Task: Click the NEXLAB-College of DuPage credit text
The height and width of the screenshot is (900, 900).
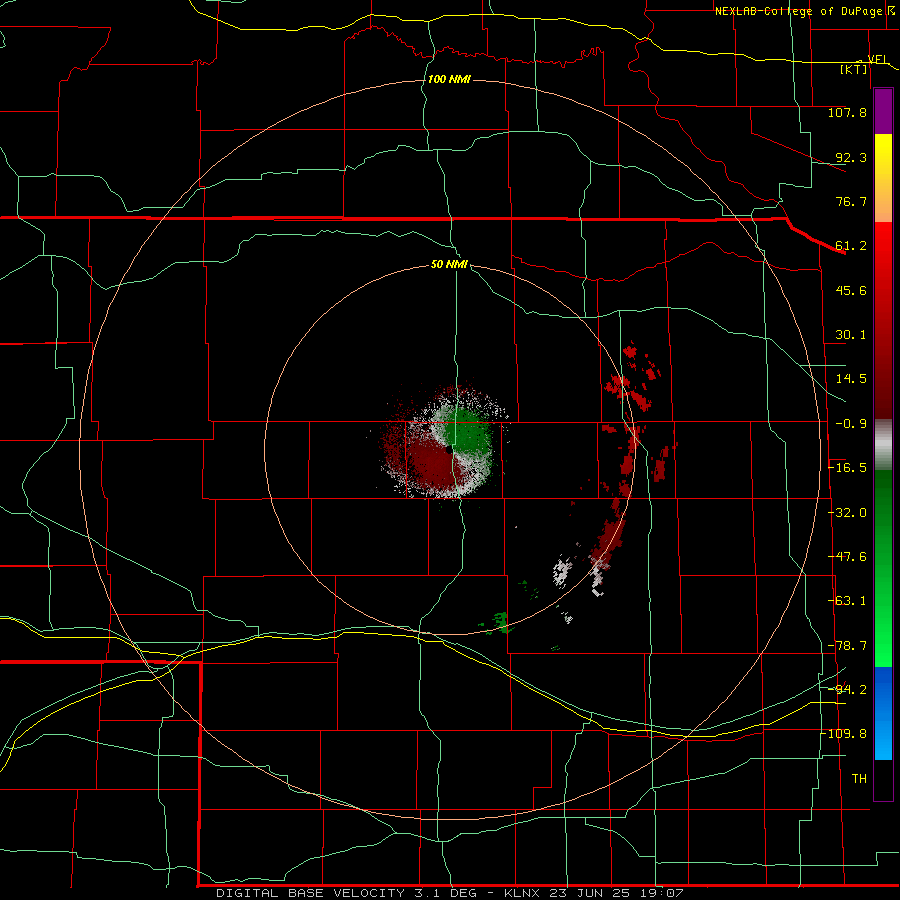Action: pyautogui.click(x=800, y=11)
